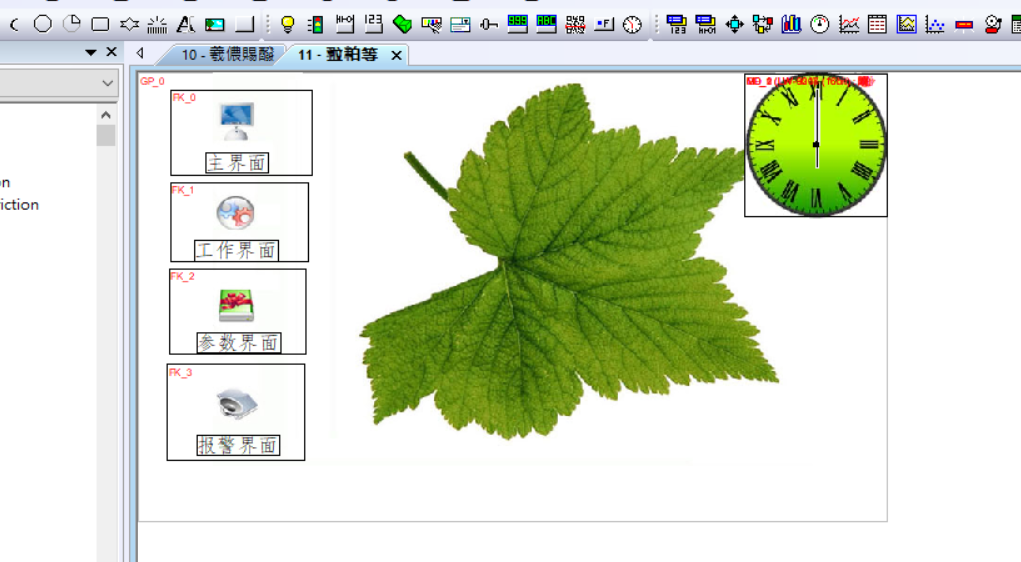This screenshot has height=562, width=1021.
Task: Select the meter gauge tool in toolbar
Action: pos(820,25)
